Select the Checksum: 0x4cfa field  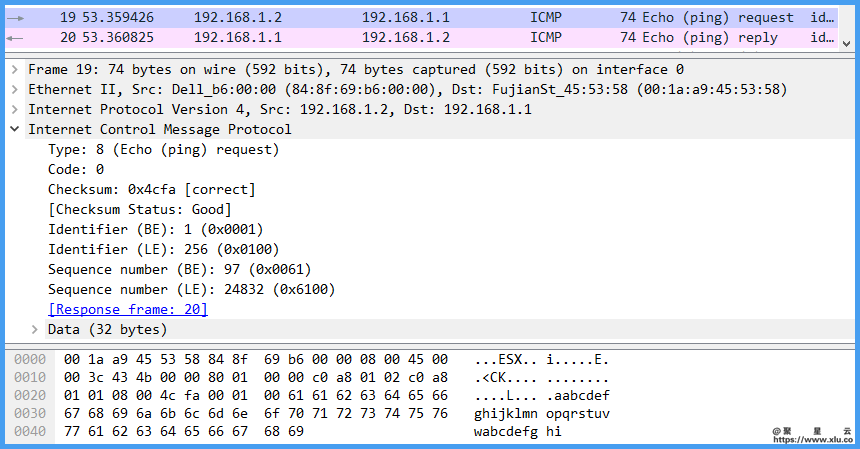151,190
